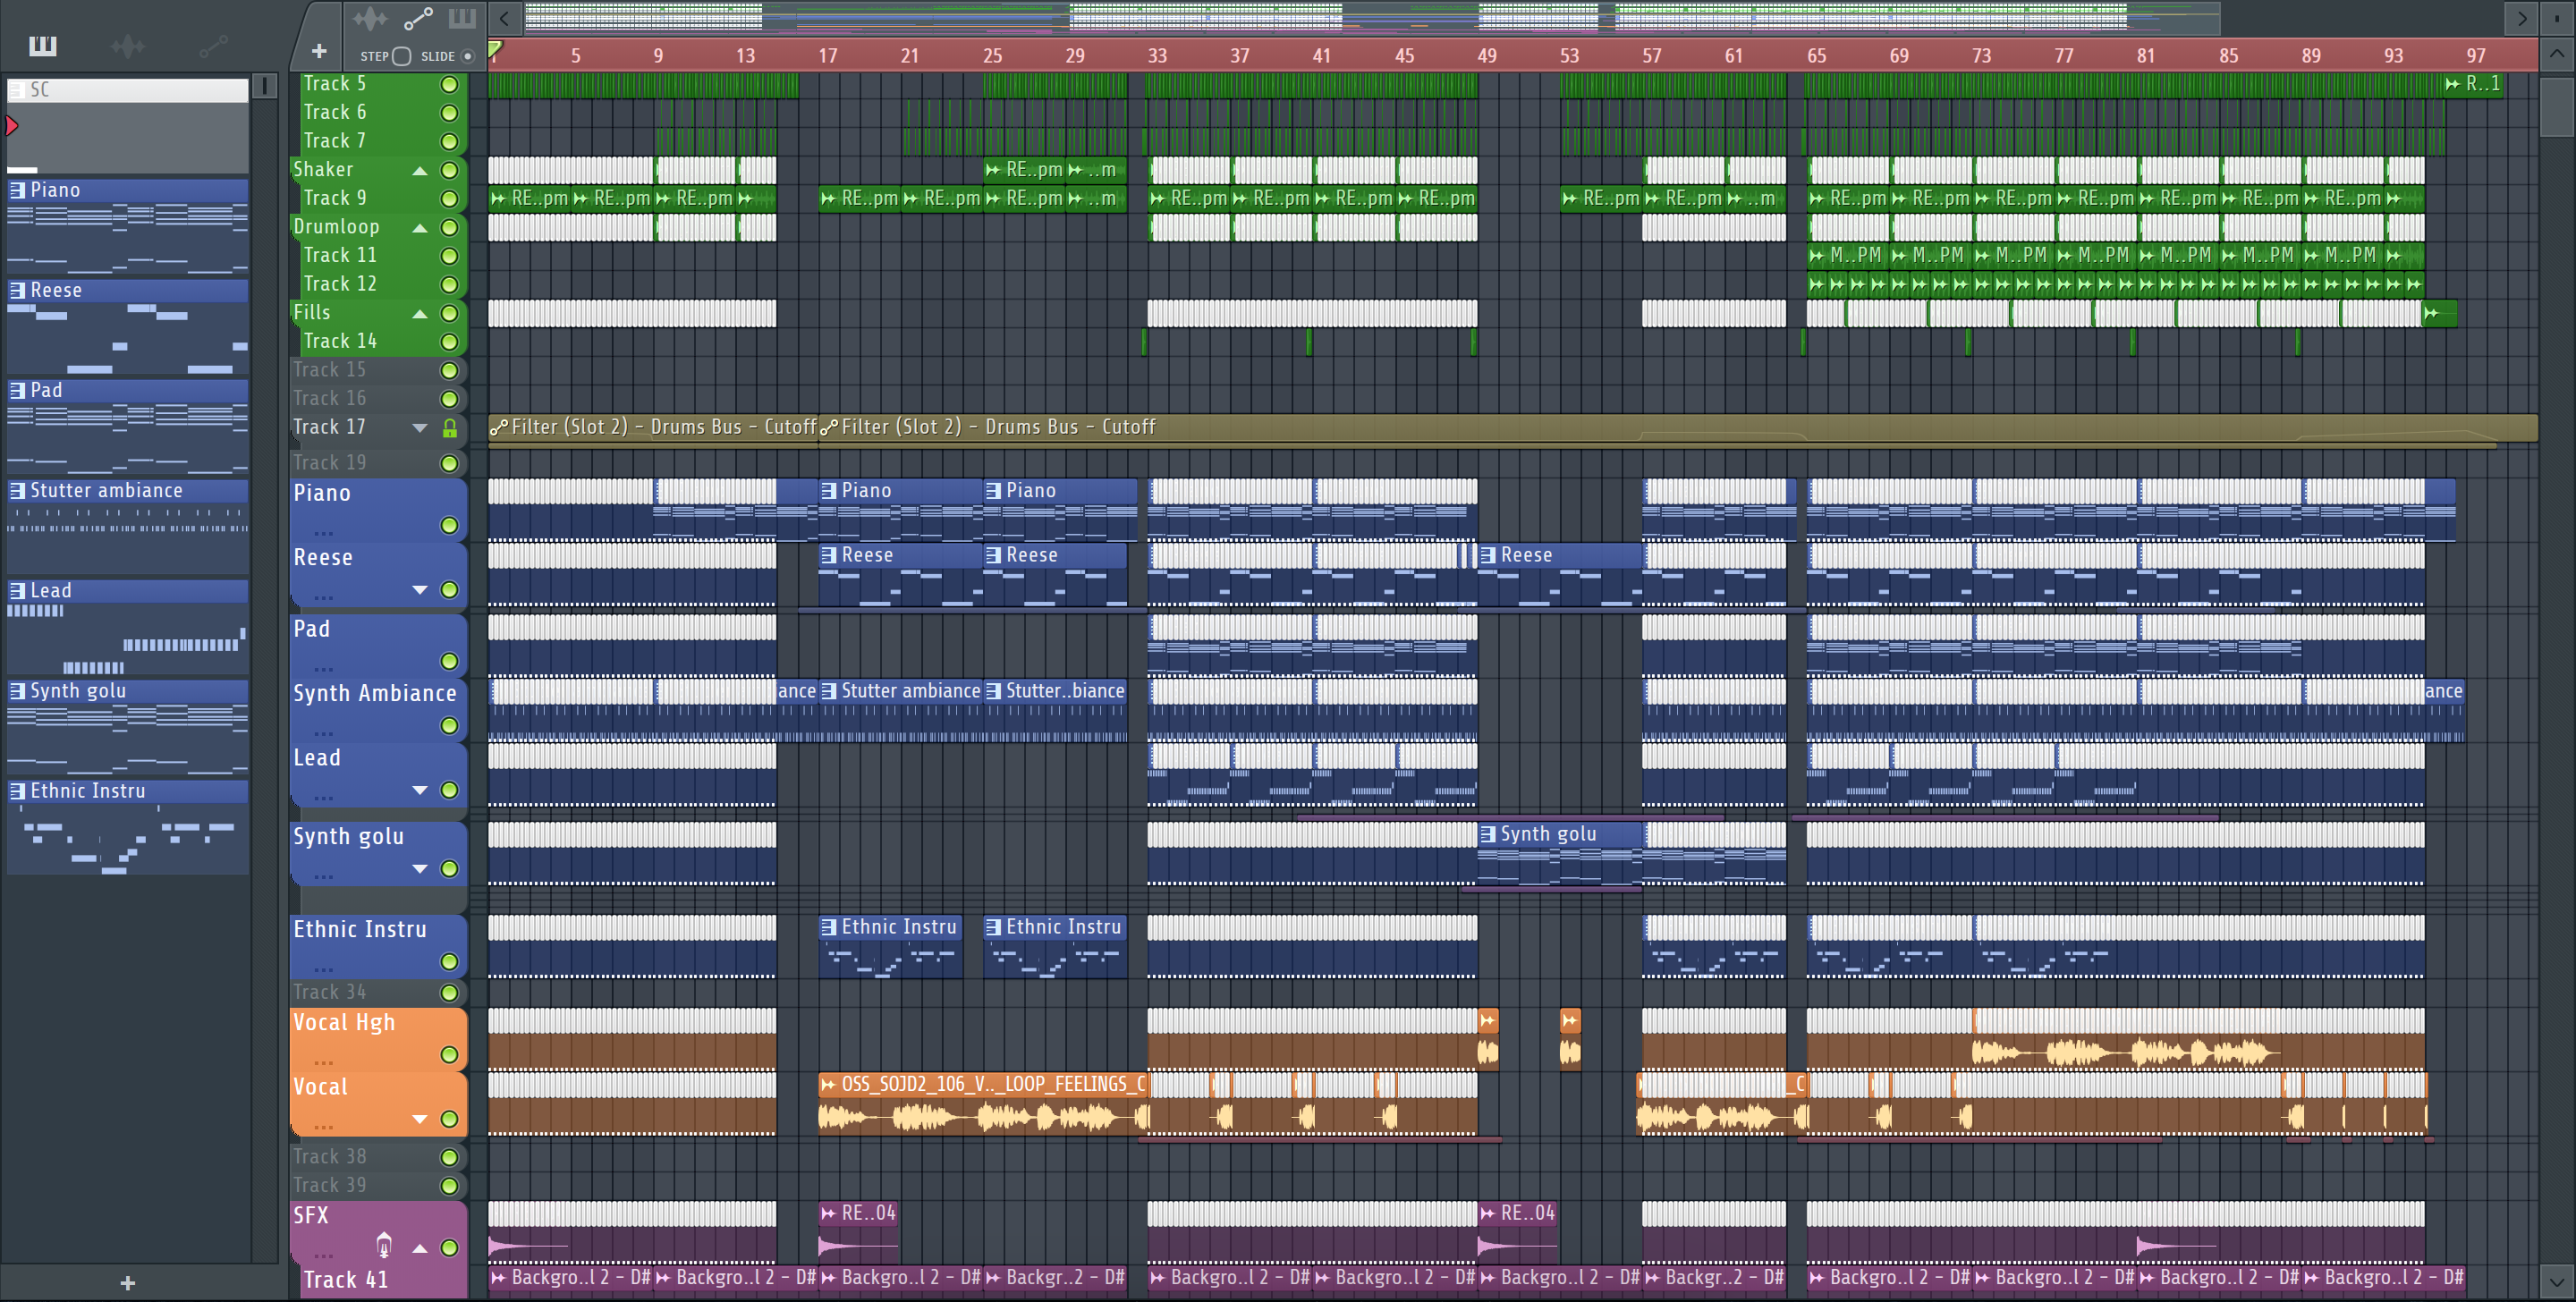Toggle the SLIDE option
The image size is (2576, 1302).
(x=467, y=56)
